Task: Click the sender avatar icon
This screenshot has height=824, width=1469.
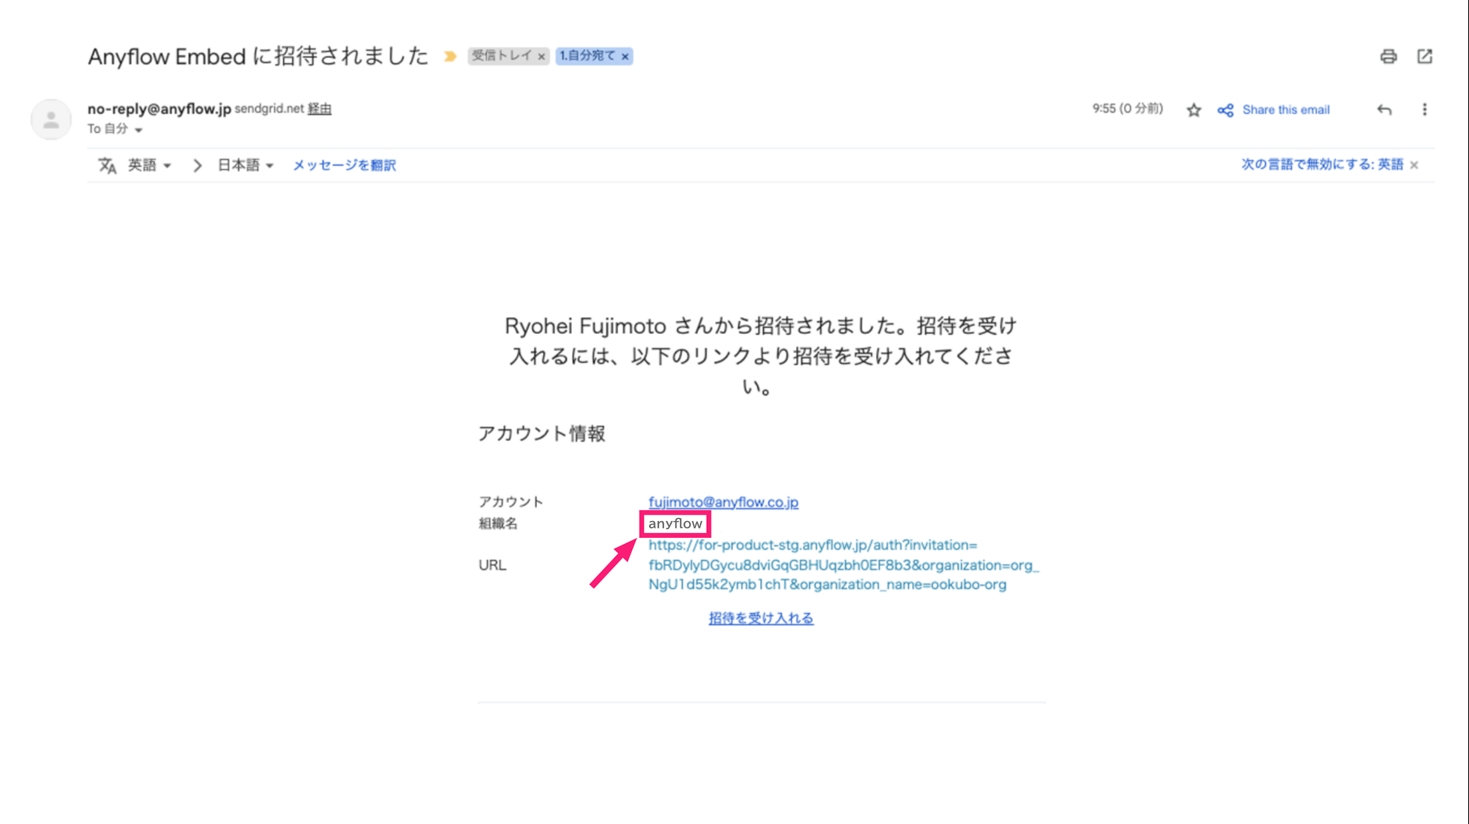Action: (51, 119)
